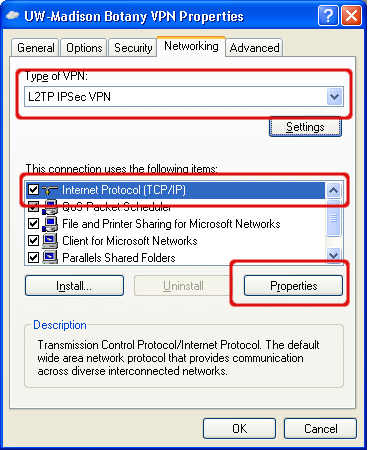This screenshot has width=368, height=450.
Task: Select the Parallels Shared Folders icon
Action: click(50, 257)
